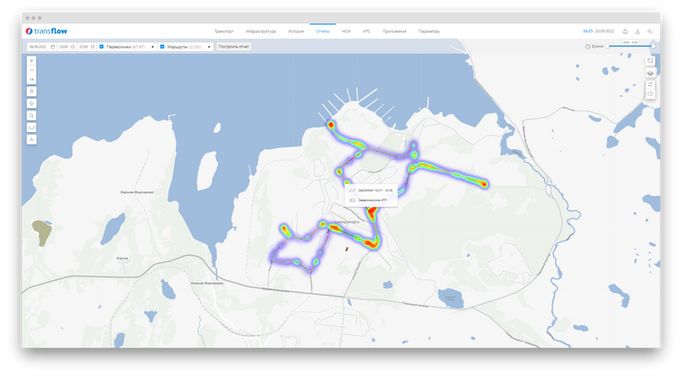This screenshot has width=682, height=379.
Task: Open the Инфраструктура menu
Action: [261, 31]
